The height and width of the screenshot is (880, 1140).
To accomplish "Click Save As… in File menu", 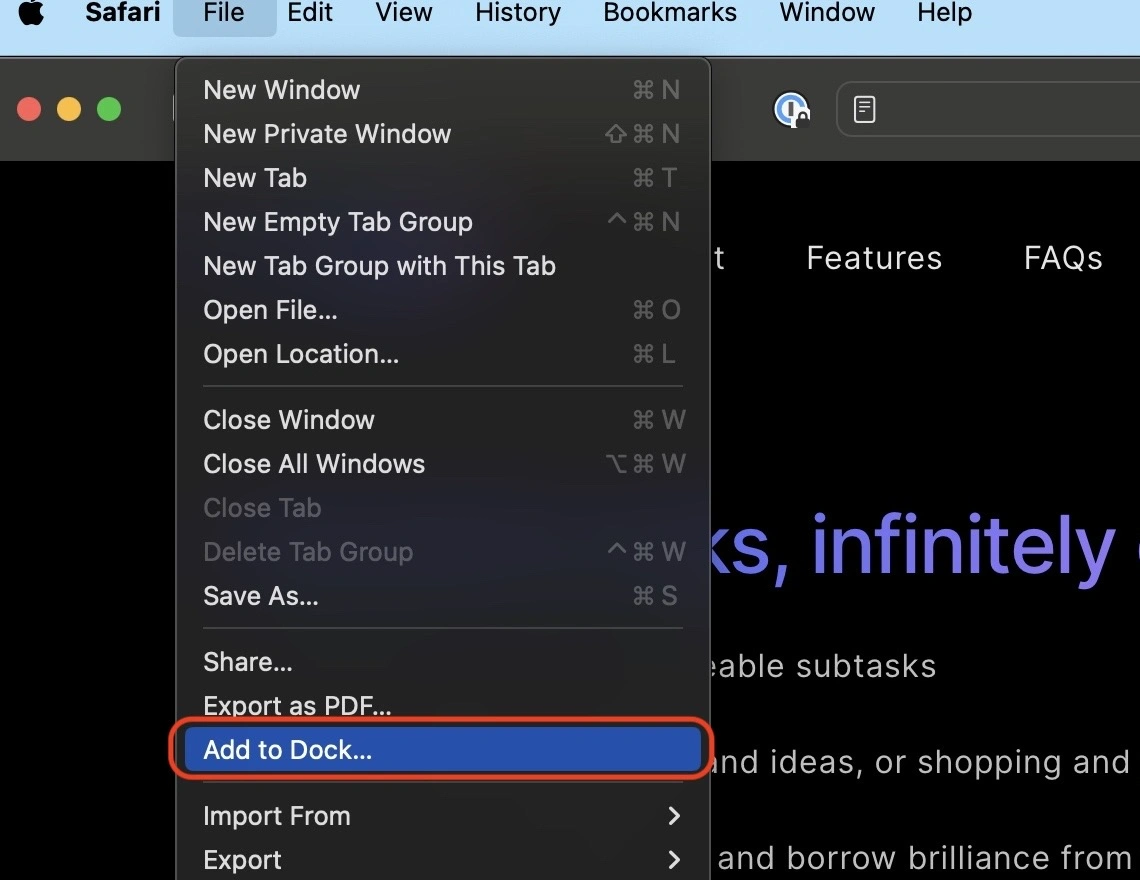I will pyautogui.click(x=261, y=596).
